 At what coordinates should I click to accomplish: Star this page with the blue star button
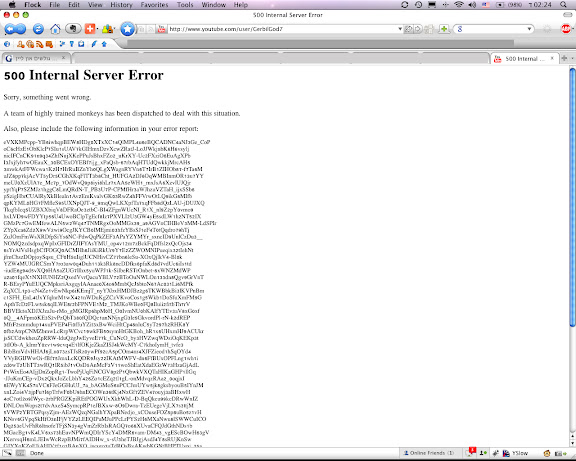click(127, 29)
